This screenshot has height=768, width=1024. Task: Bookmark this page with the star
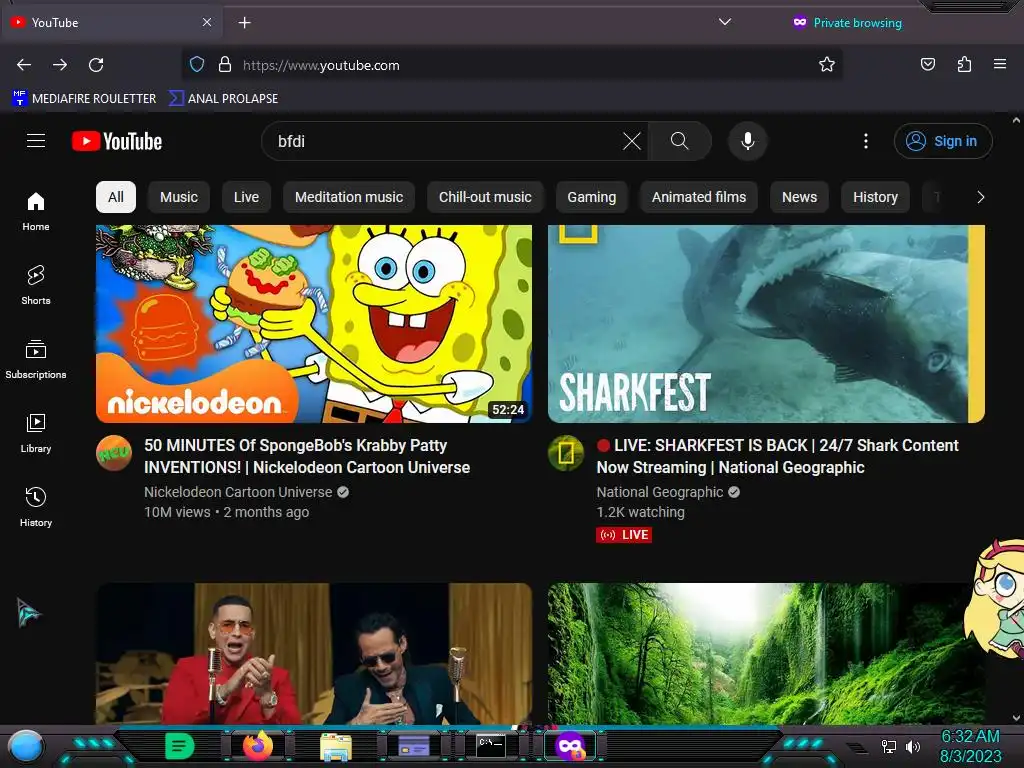click(x=827, y=65)
